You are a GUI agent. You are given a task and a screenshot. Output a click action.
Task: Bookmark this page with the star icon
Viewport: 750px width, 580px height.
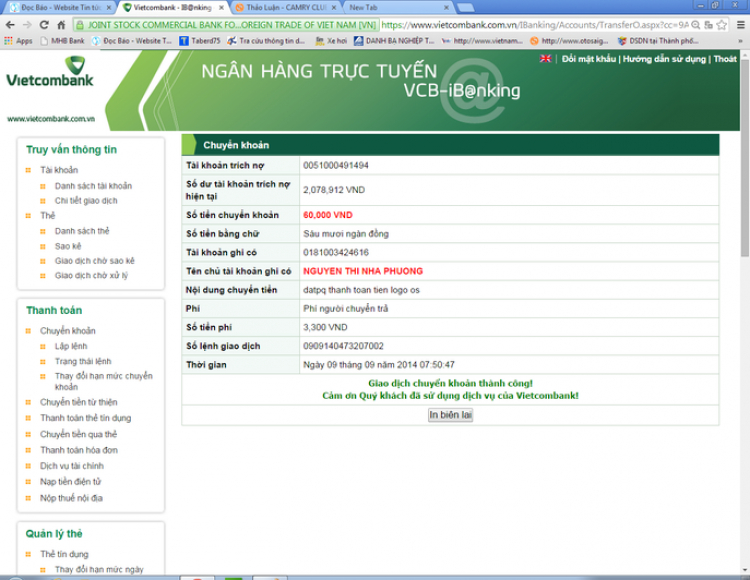coord(721,25)
